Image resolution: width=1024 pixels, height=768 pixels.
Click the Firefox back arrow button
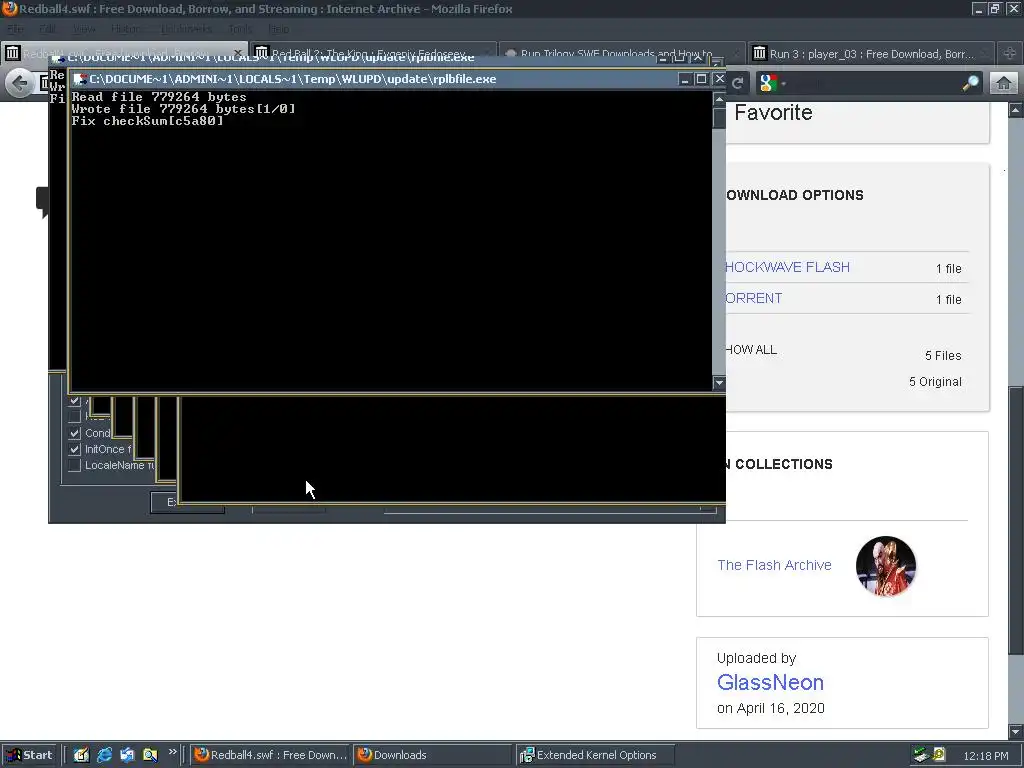click(20, 83)
